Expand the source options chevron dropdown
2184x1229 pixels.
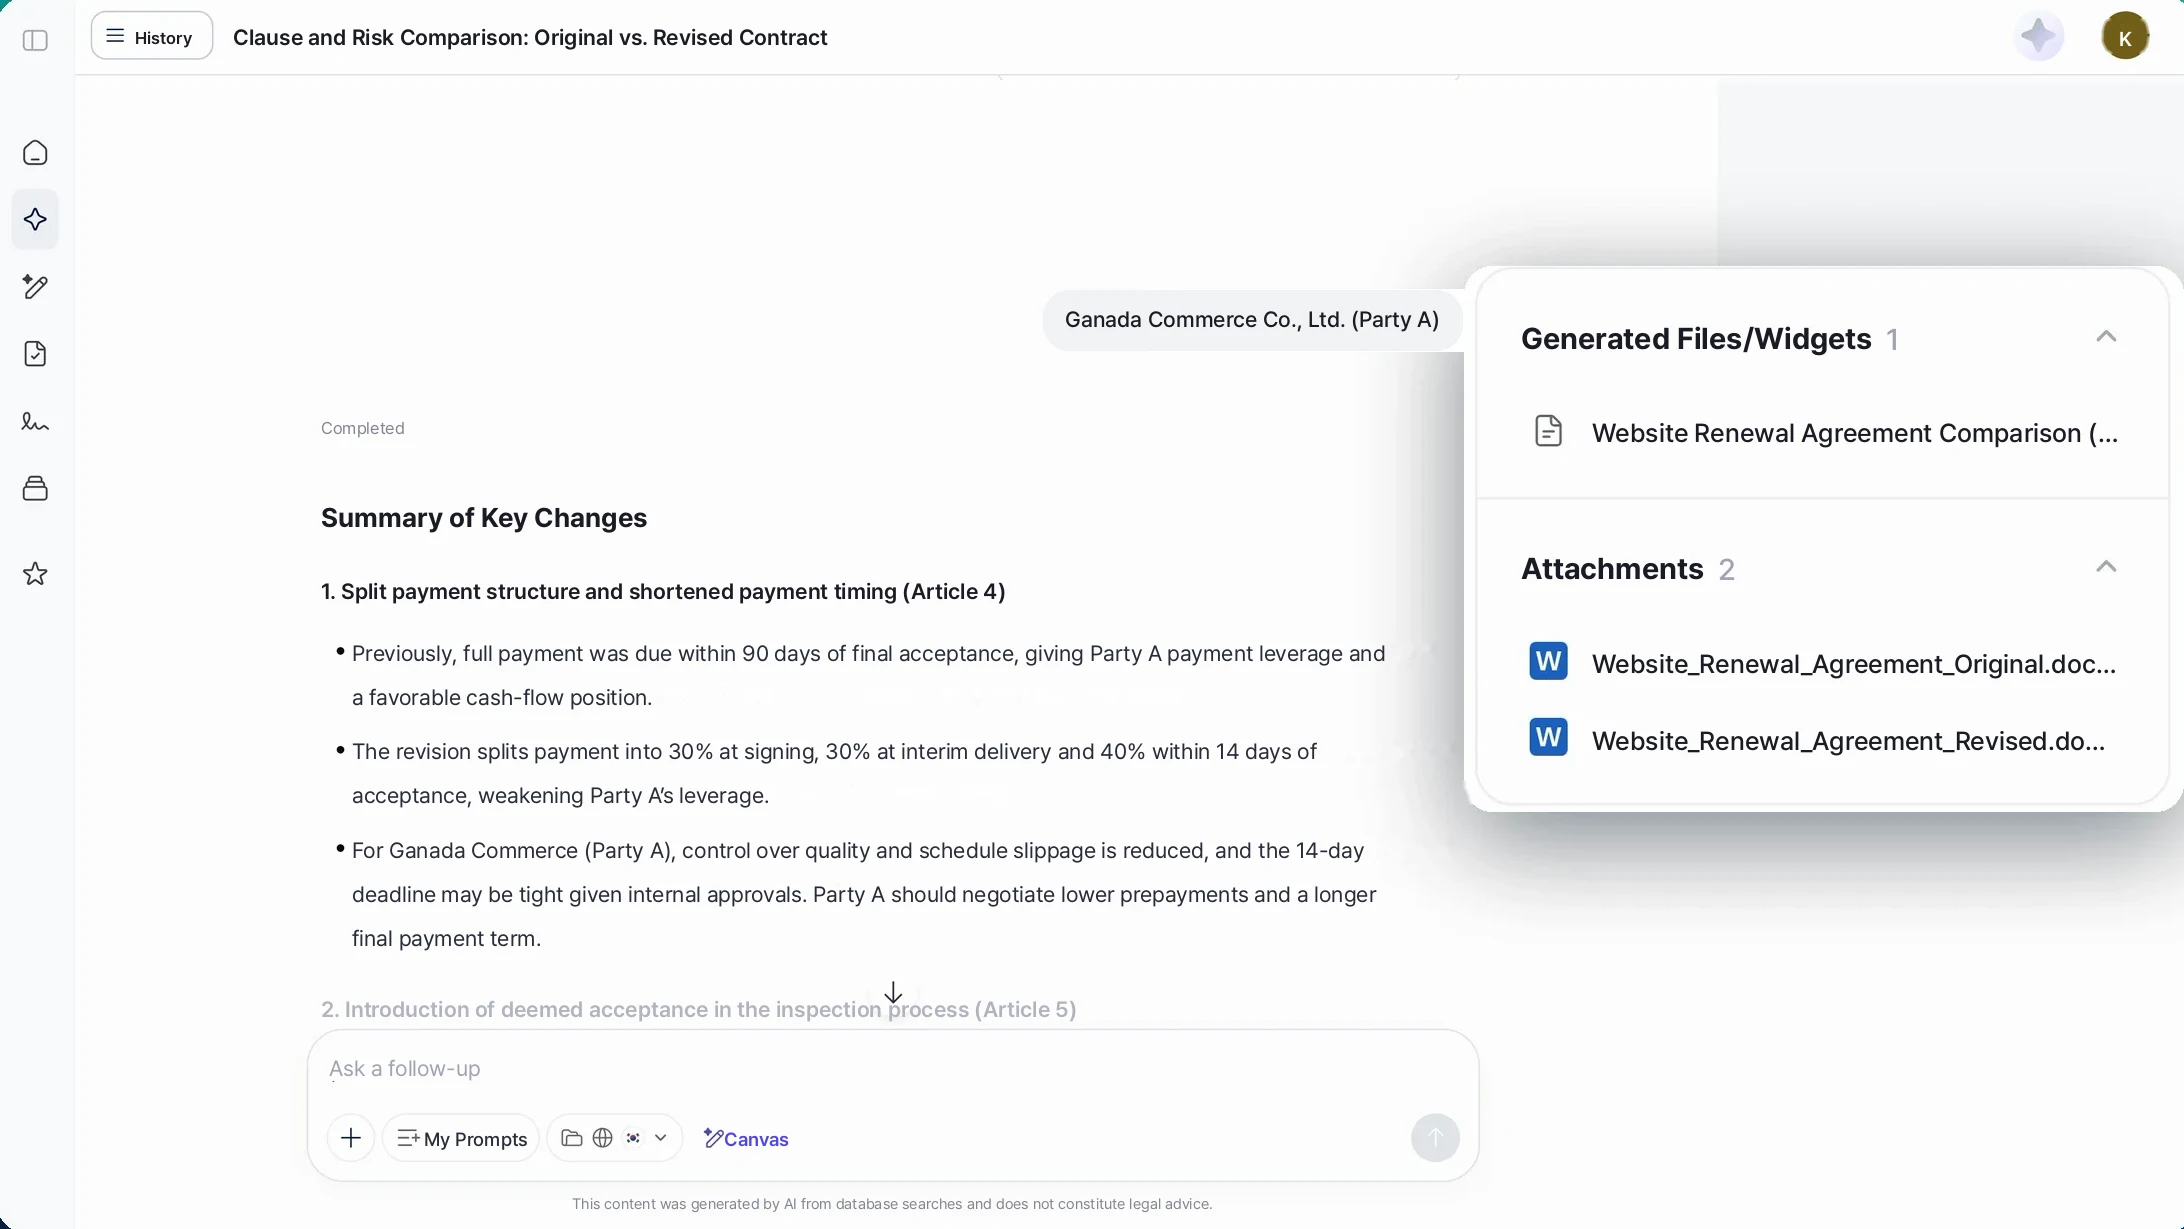coord(660,1138)
